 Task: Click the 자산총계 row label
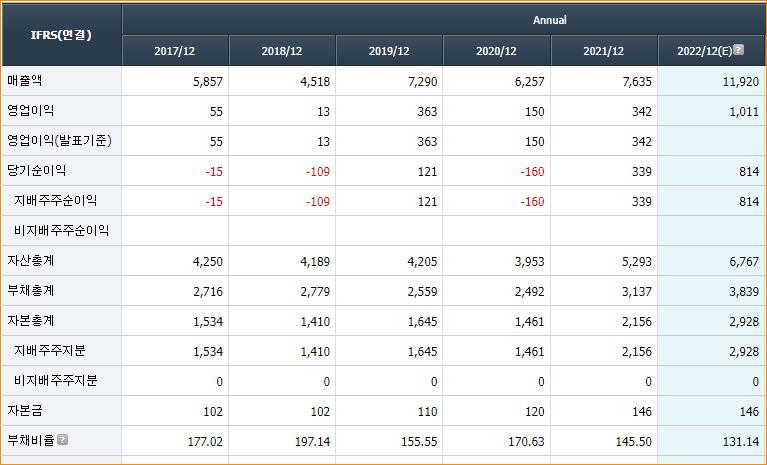coord(30,260)
